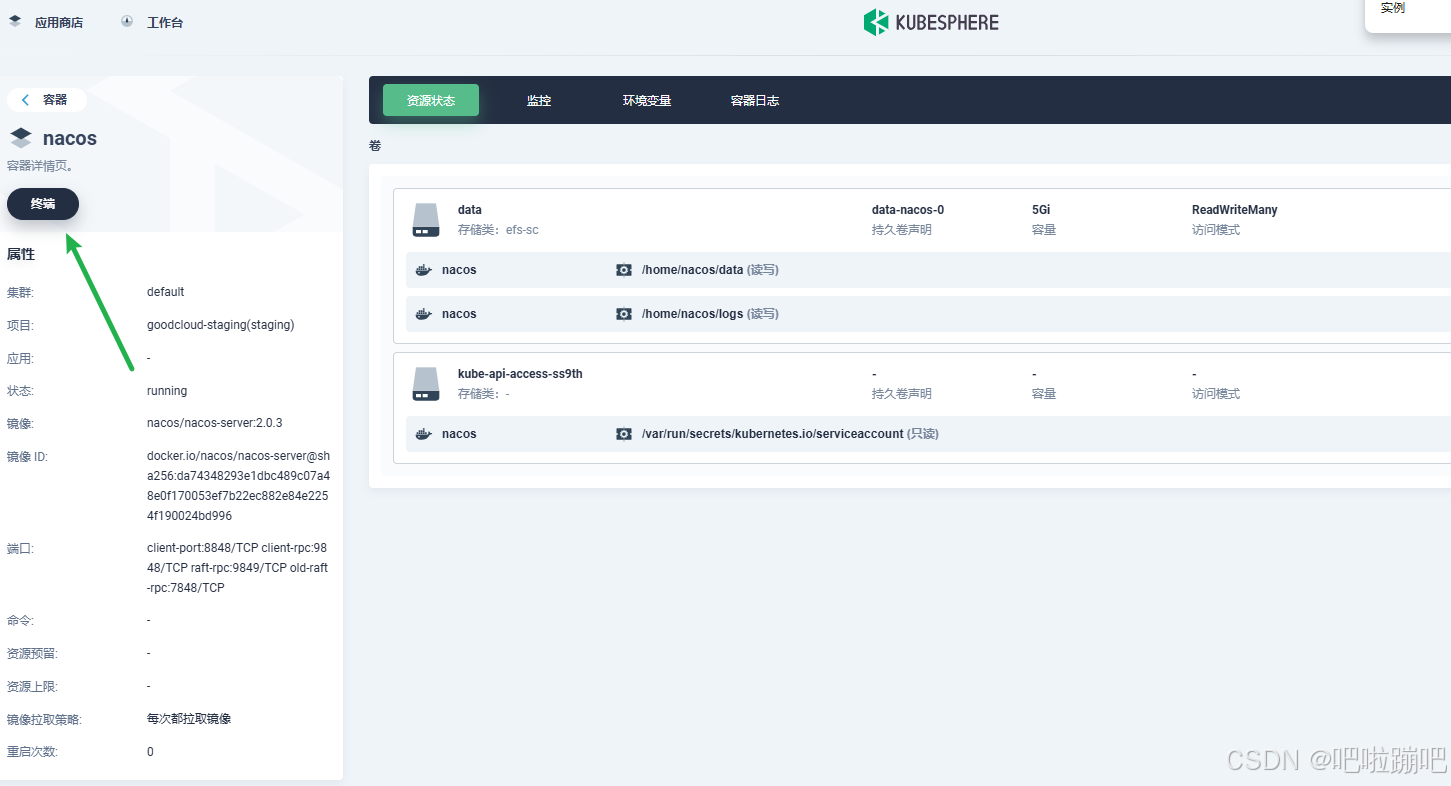1451x786 pixels.
Task: Click the docker icon in serviceaccount row
Action: click(424, 434)
